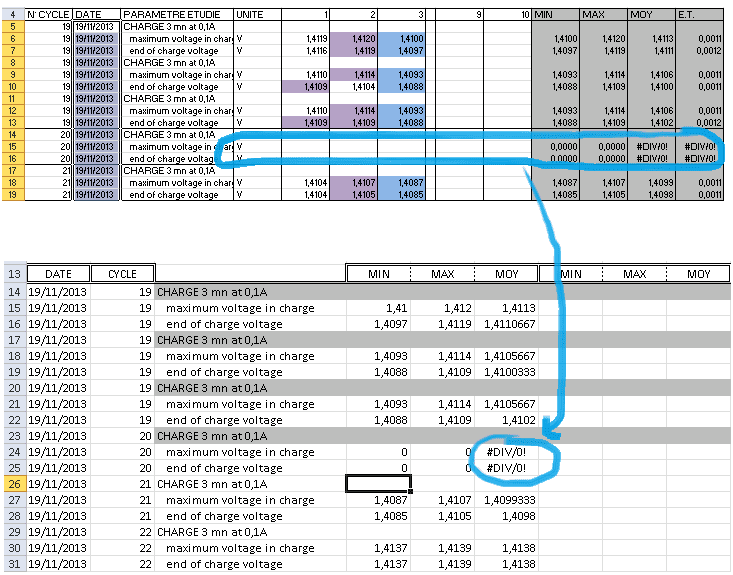Click column header 9 in top table

point(459,15)
